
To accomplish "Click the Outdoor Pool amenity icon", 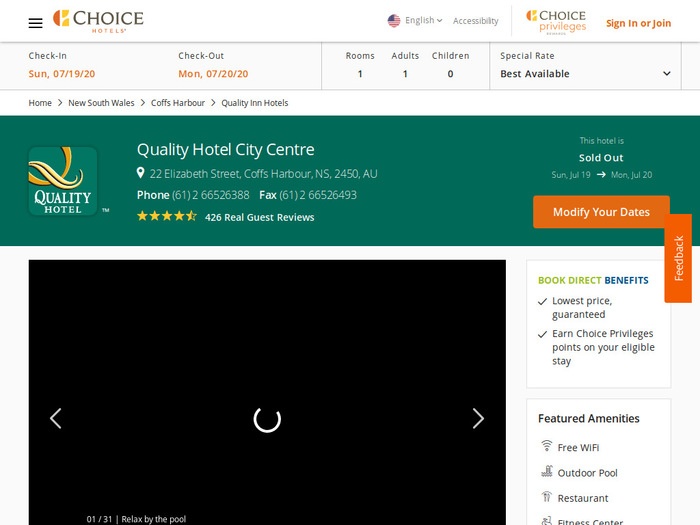I will (x=547, y=471).
